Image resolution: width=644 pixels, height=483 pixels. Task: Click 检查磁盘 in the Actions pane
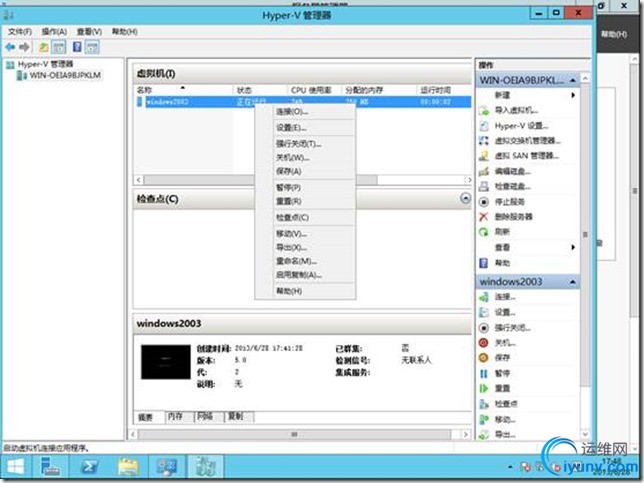coord(513,186)
